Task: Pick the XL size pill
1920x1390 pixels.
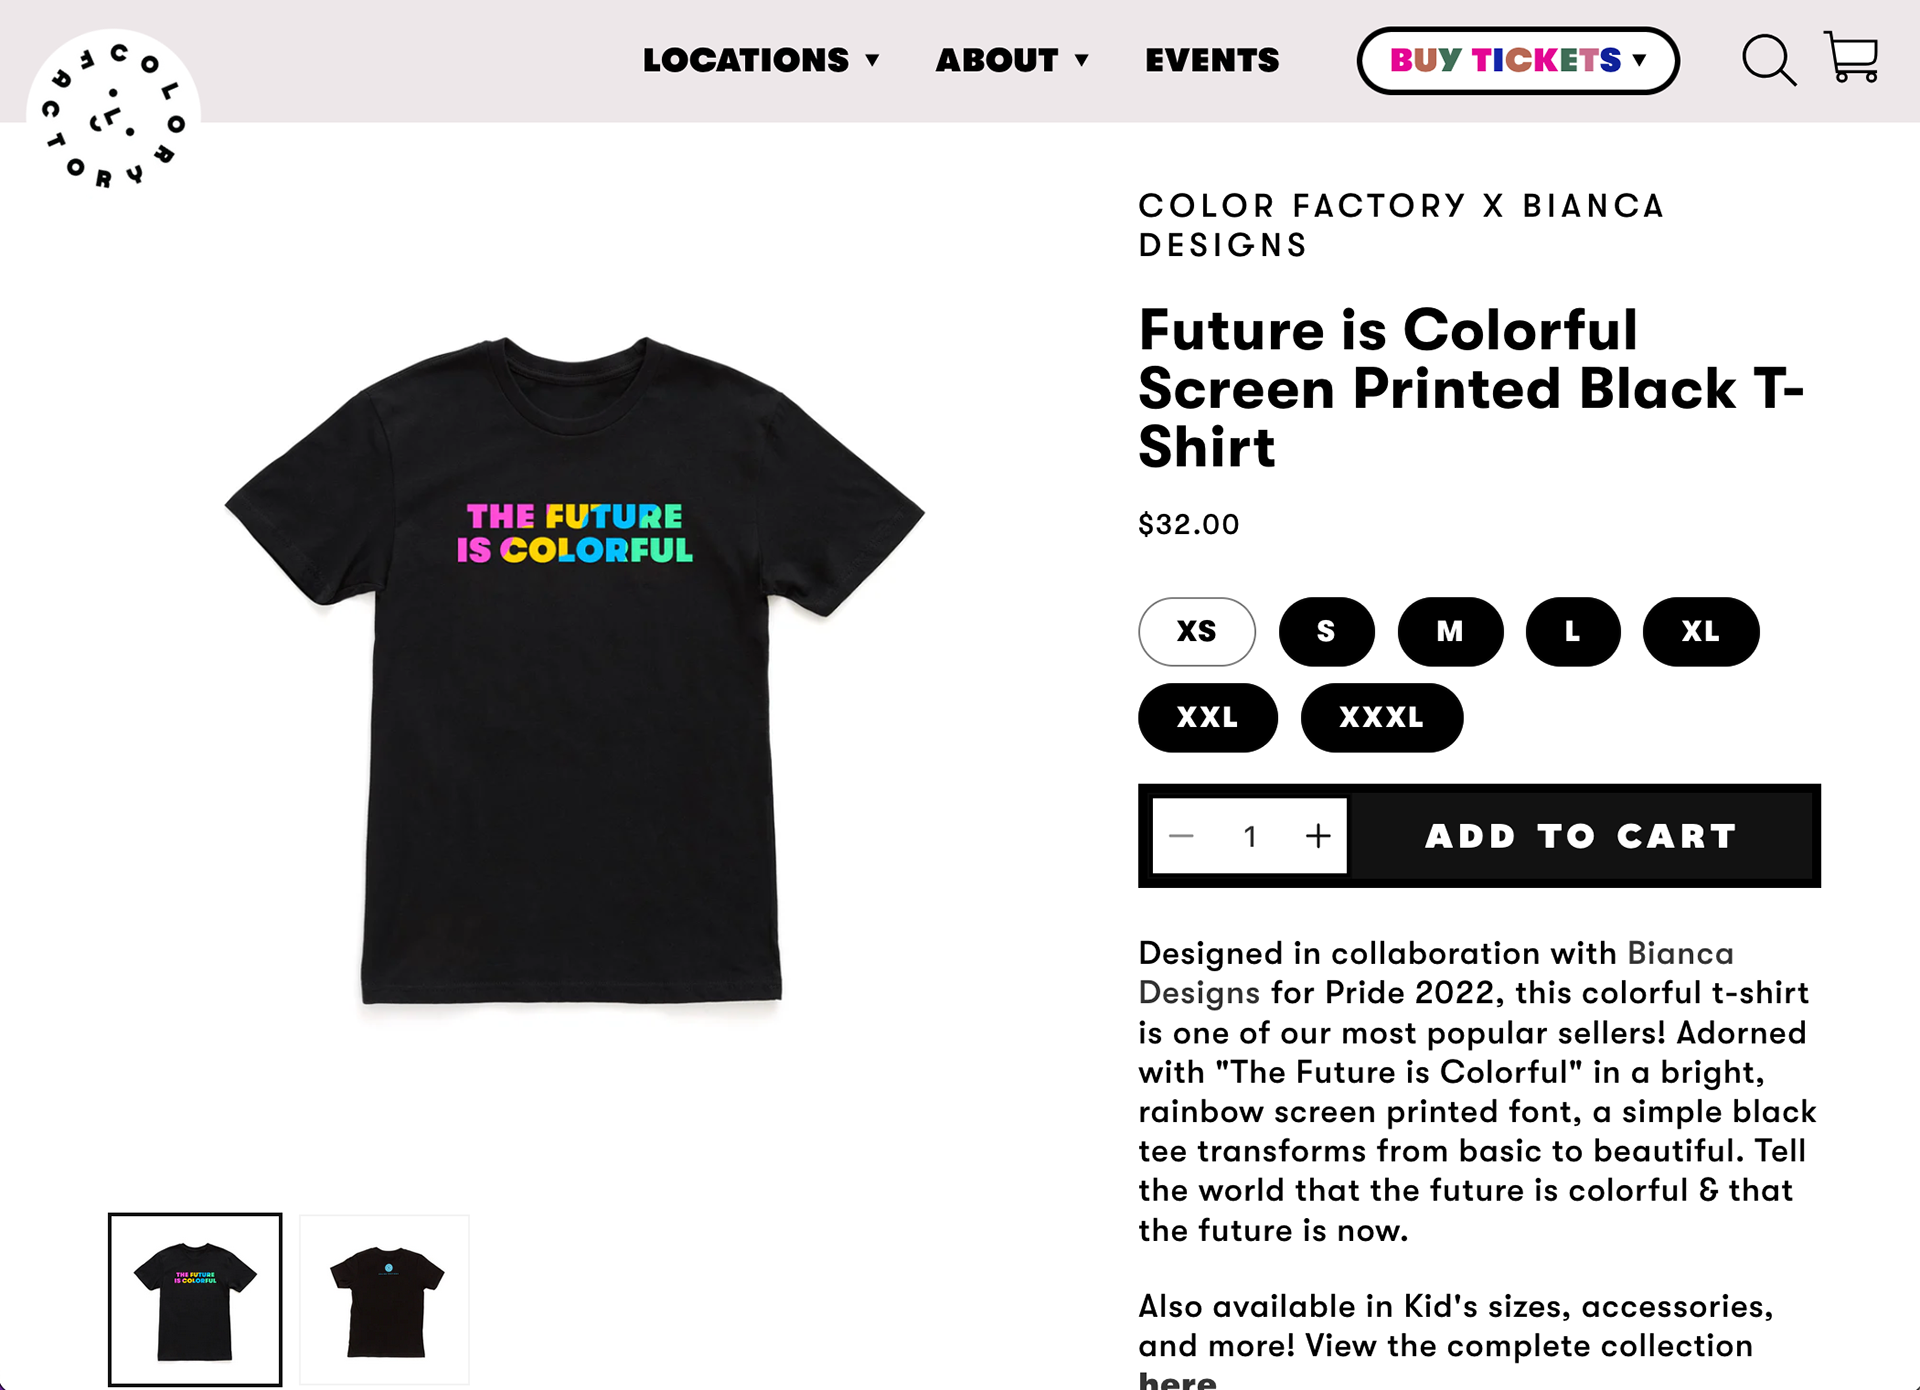Action: click(1700, 632)
